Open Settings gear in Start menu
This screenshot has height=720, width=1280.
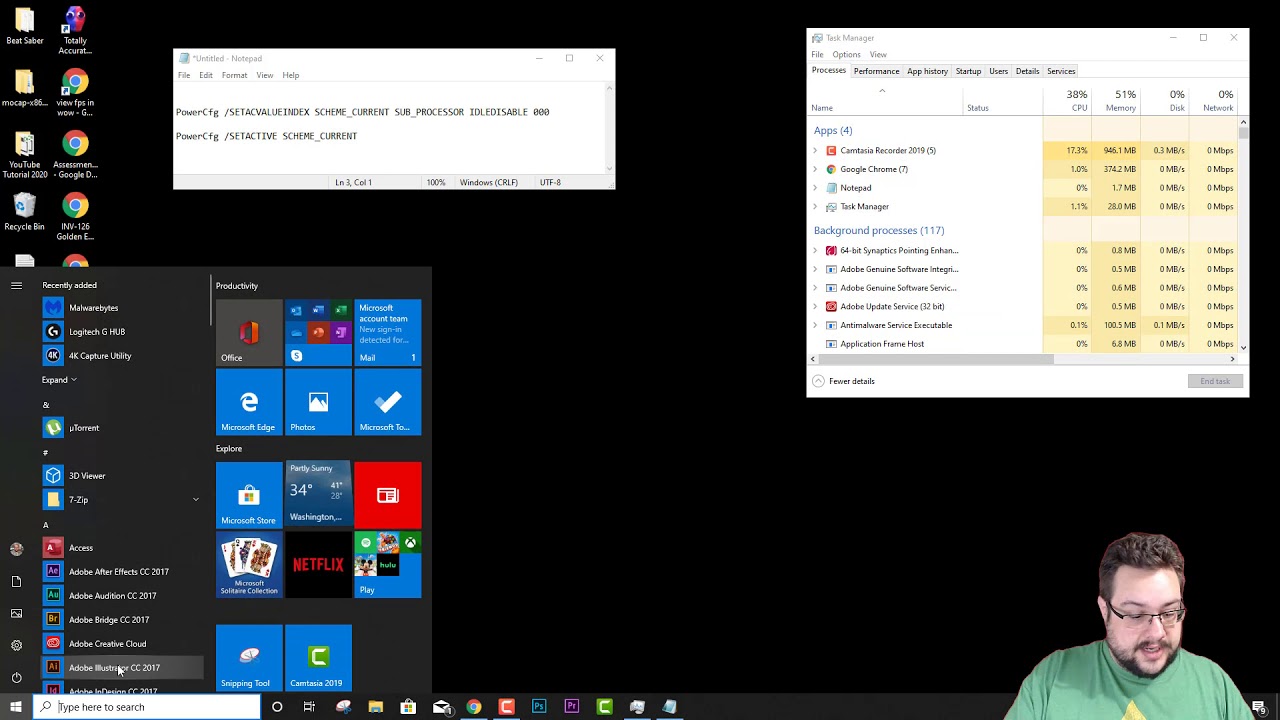click(x=16, y=645)
